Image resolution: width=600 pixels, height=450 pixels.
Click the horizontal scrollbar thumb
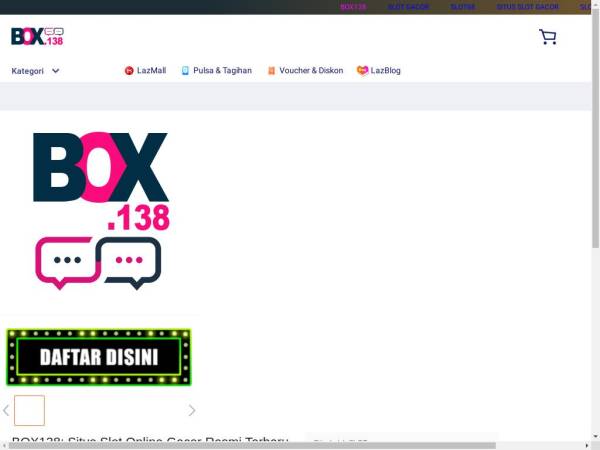[253, 445]
